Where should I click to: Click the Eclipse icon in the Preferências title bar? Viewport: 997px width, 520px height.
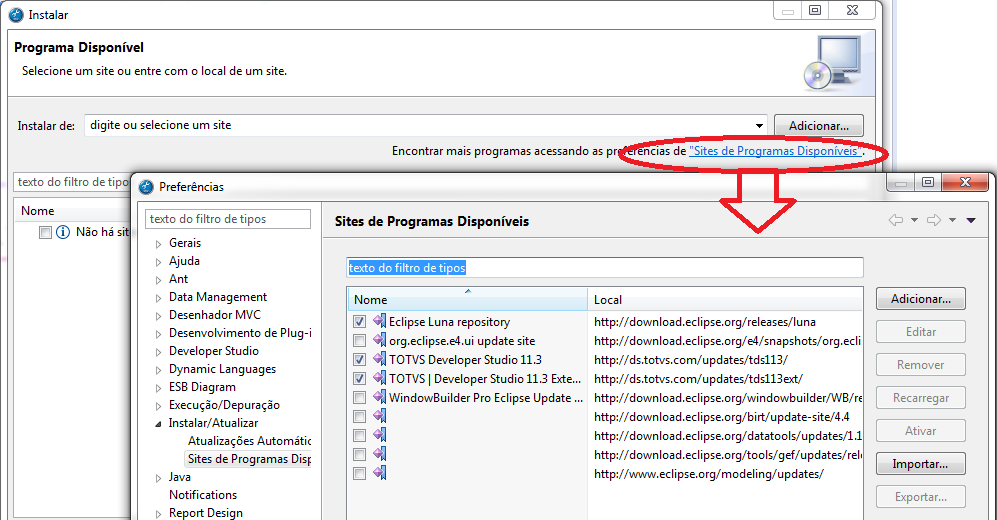146,187
